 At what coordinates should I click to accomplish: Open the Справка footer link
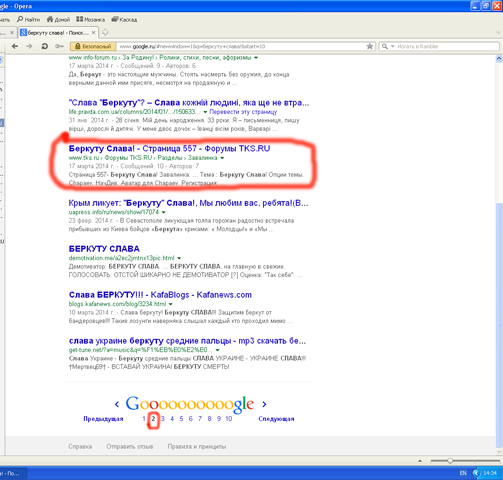(80, 447)
